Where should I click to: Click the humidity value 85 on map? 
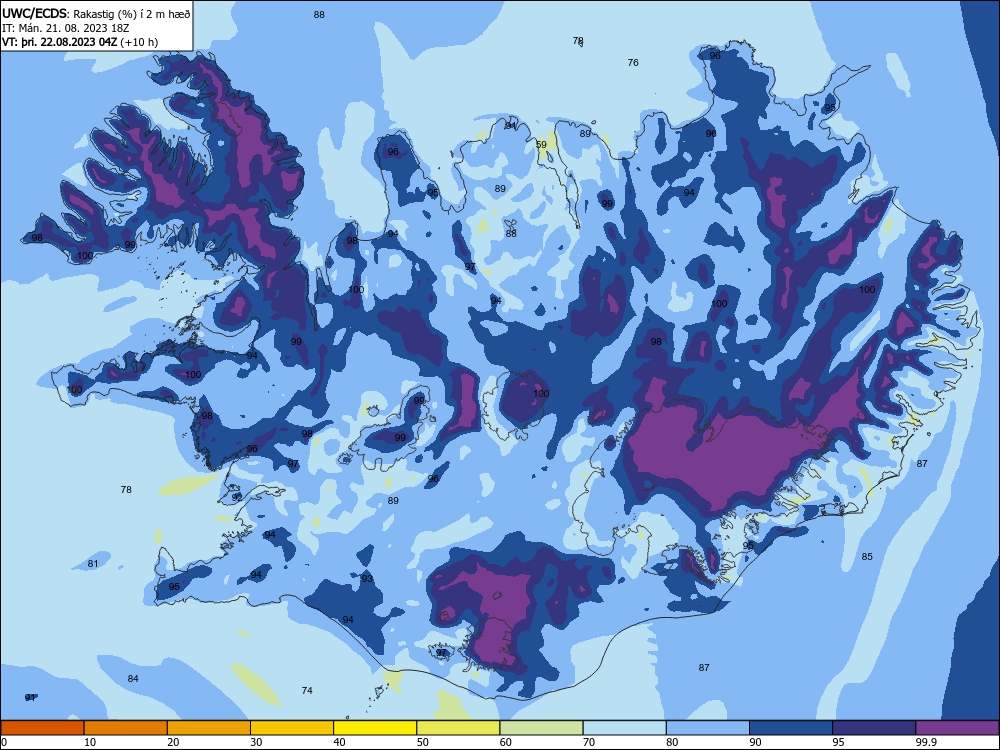point(867,557)
